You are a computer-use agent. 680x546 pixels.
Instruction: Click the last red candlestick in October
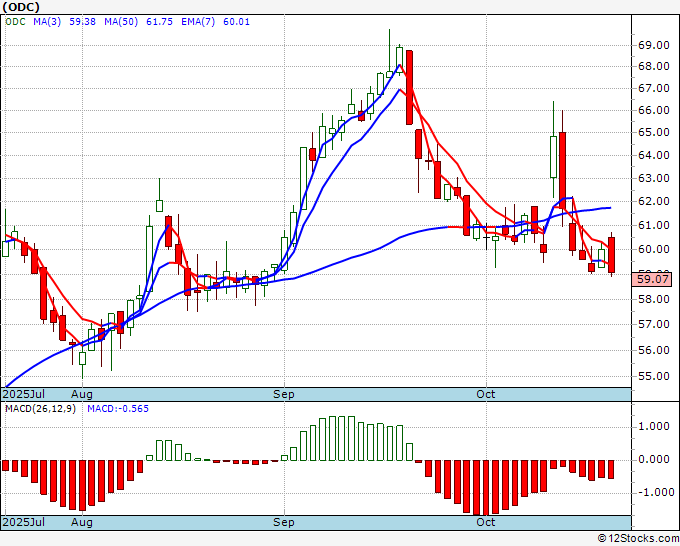(x=611, y=255)
